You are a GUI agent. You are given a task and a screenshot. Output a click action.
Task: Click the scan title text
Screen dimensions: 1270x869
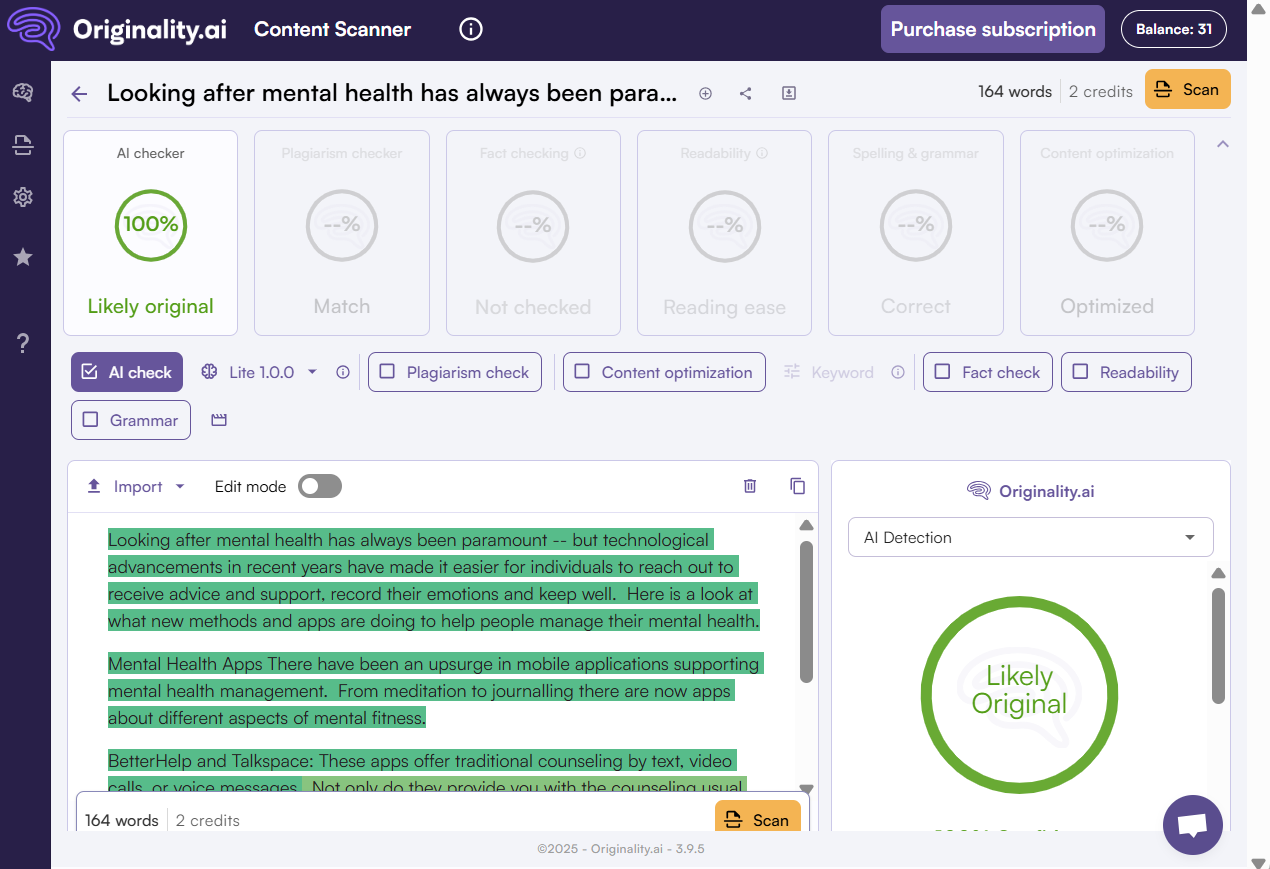pos(392,93)
